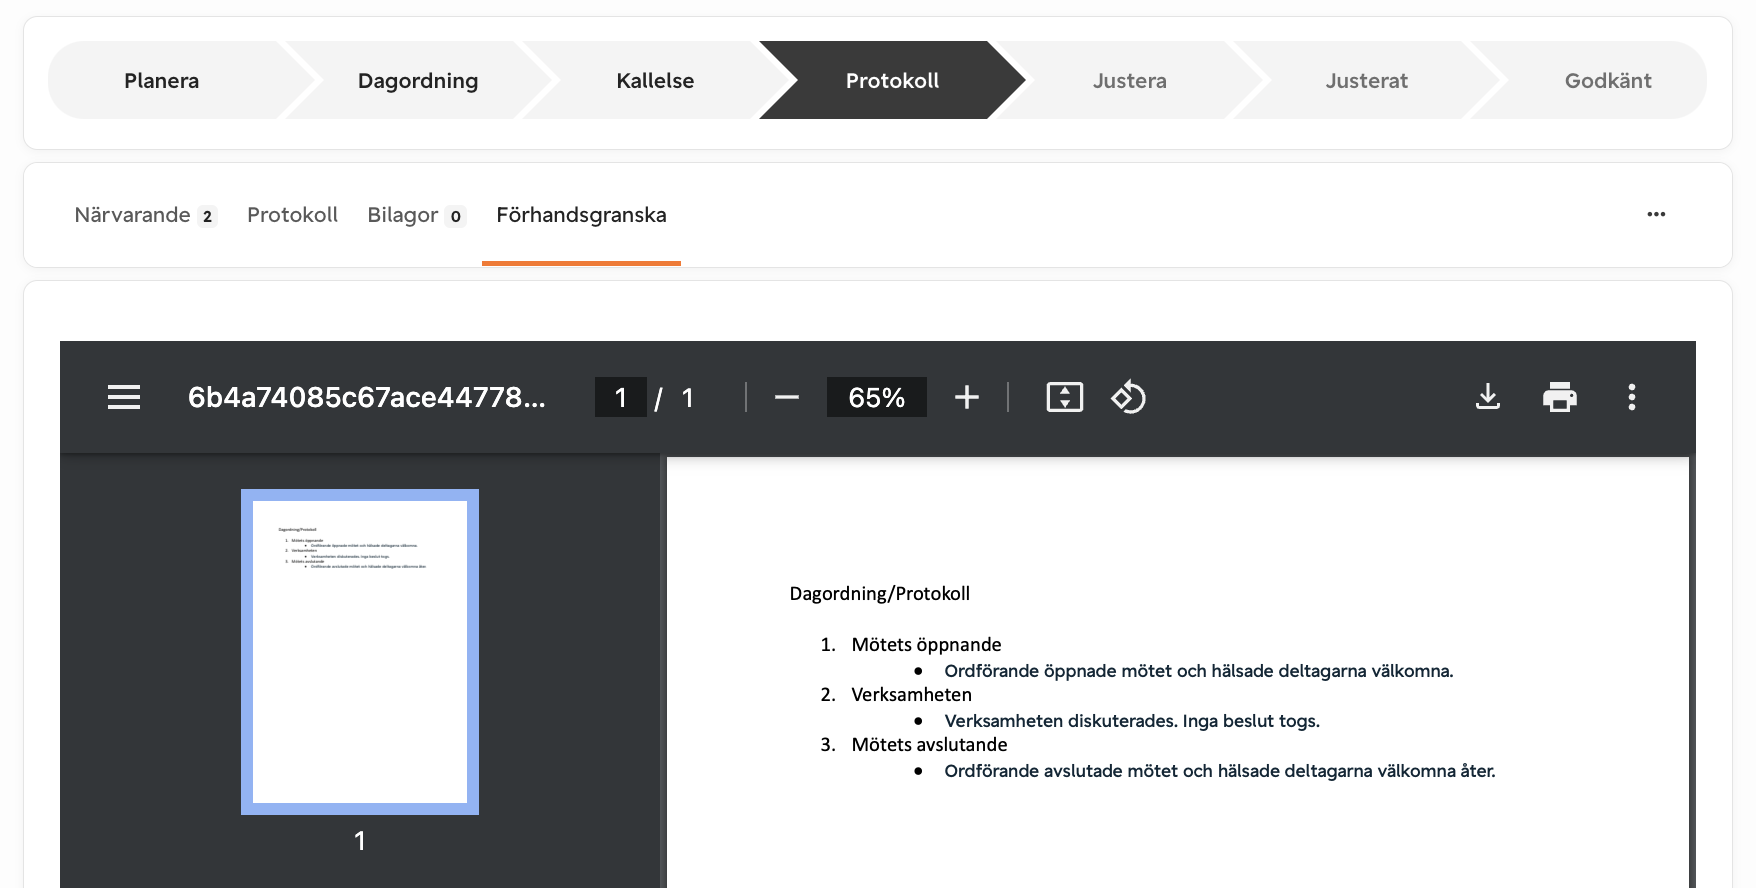Print the PDF document
Screen dimensions: 1756x888
[x=1560, y=397]
